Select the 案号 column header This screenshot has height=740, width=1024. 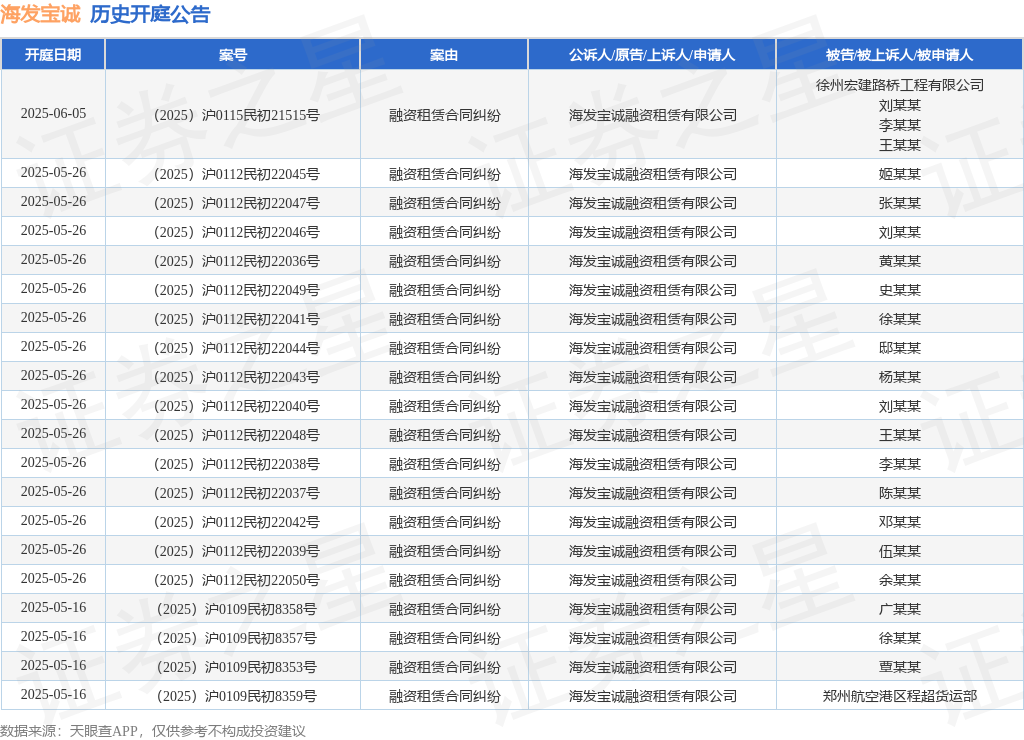(232, 55)
